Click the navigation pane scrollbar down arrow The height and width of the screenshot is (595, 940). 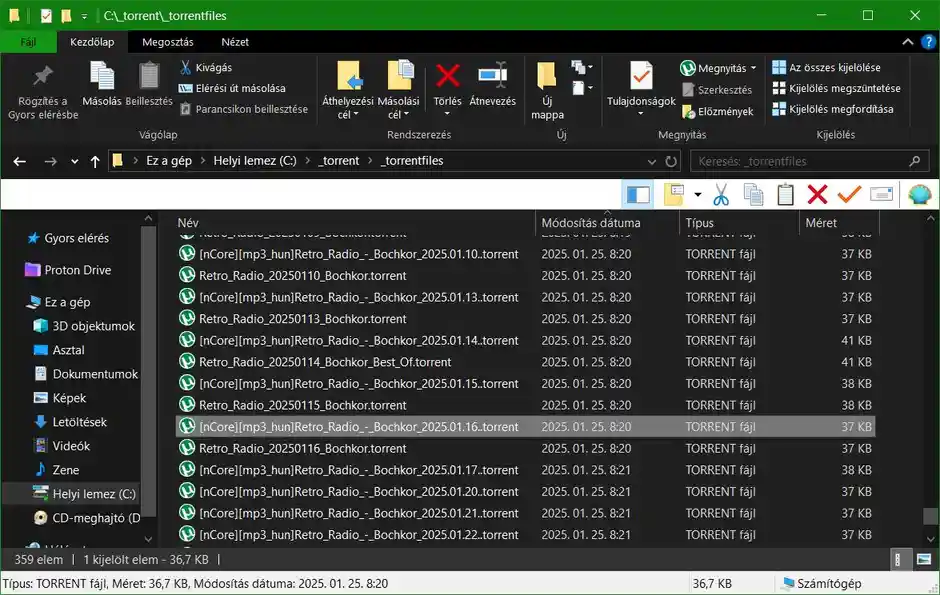[x=148, y=539]
